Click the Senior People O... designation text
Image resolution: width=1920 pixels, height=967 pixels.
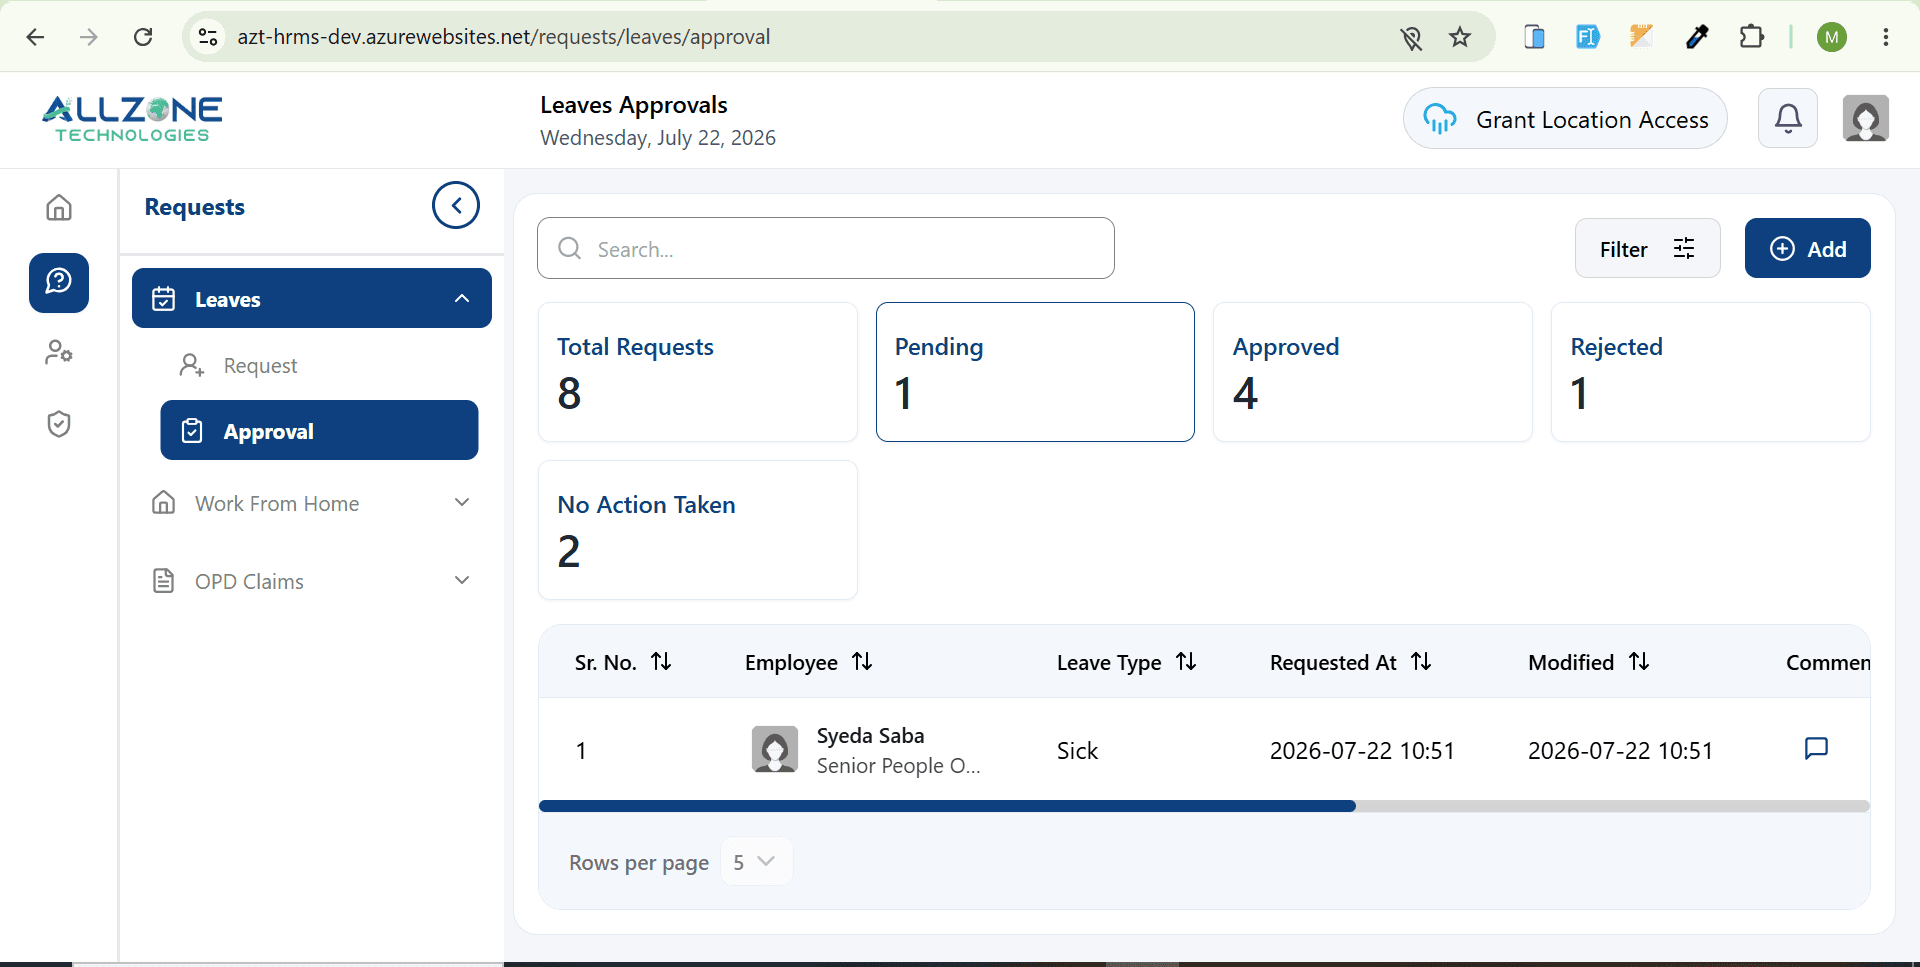[x=898, y=766]
